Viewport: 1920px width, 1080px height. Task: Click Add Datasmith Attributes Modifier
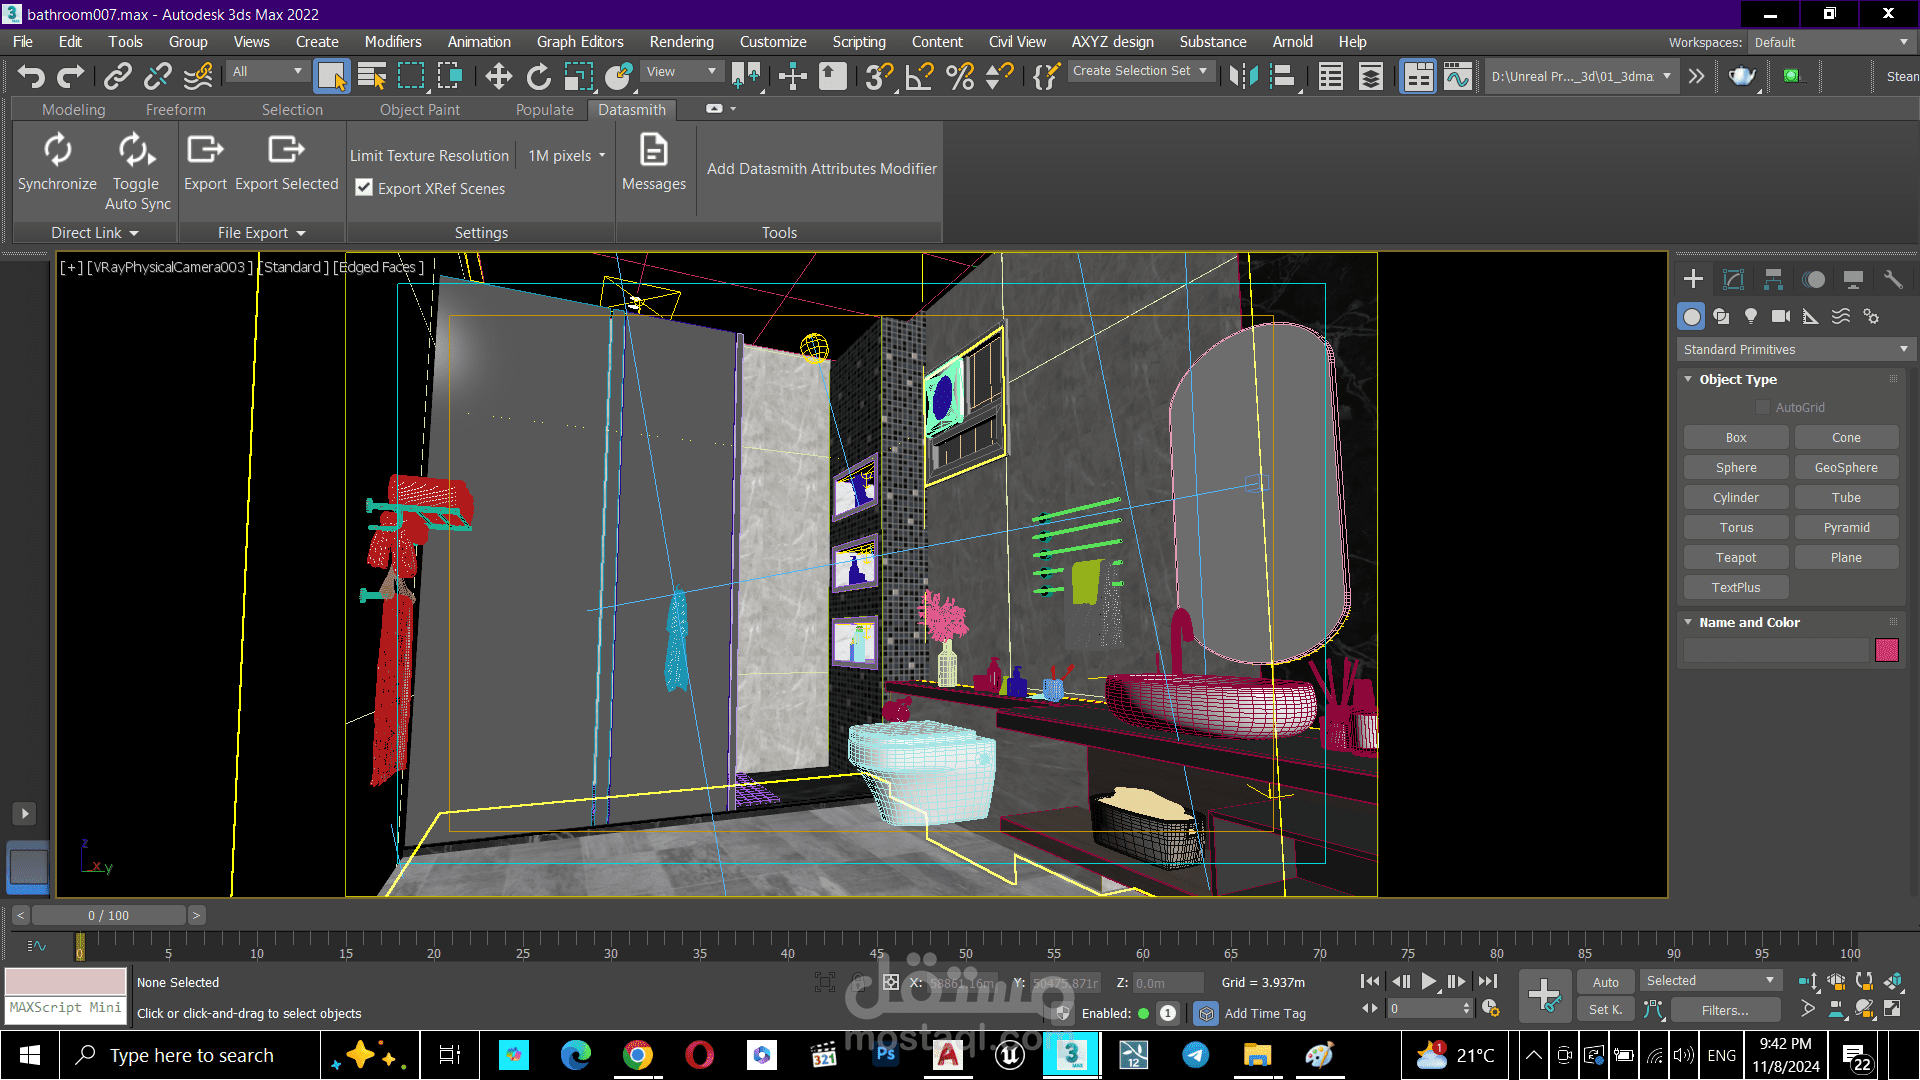pos(821,169)
